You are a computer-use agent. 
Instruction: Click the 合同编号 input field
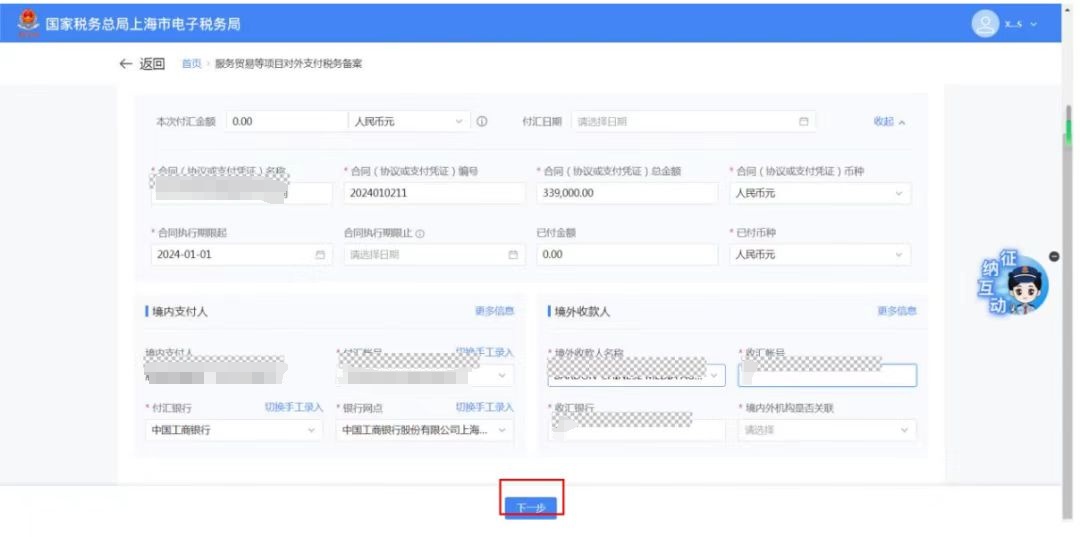[435, 193]
